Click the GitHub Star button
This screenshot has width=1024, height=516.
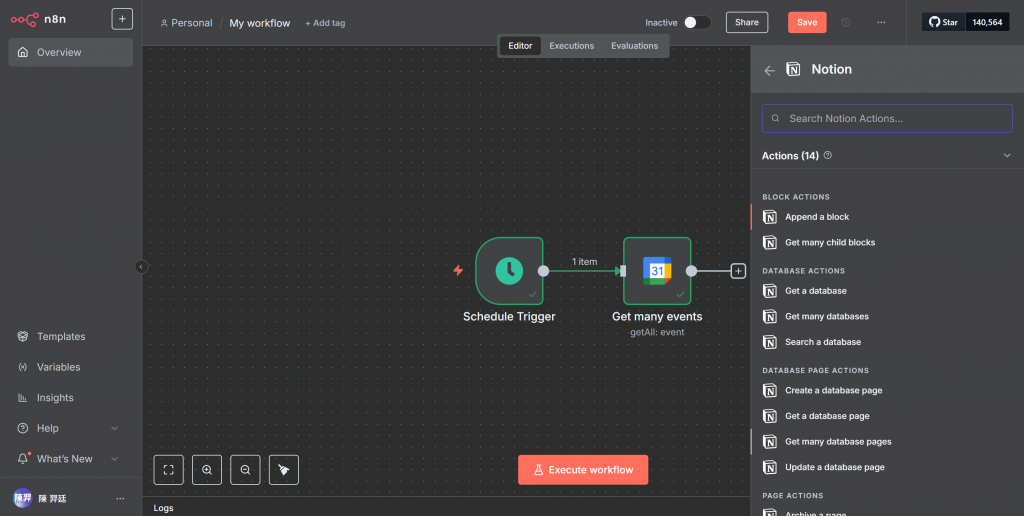point(944,22)
